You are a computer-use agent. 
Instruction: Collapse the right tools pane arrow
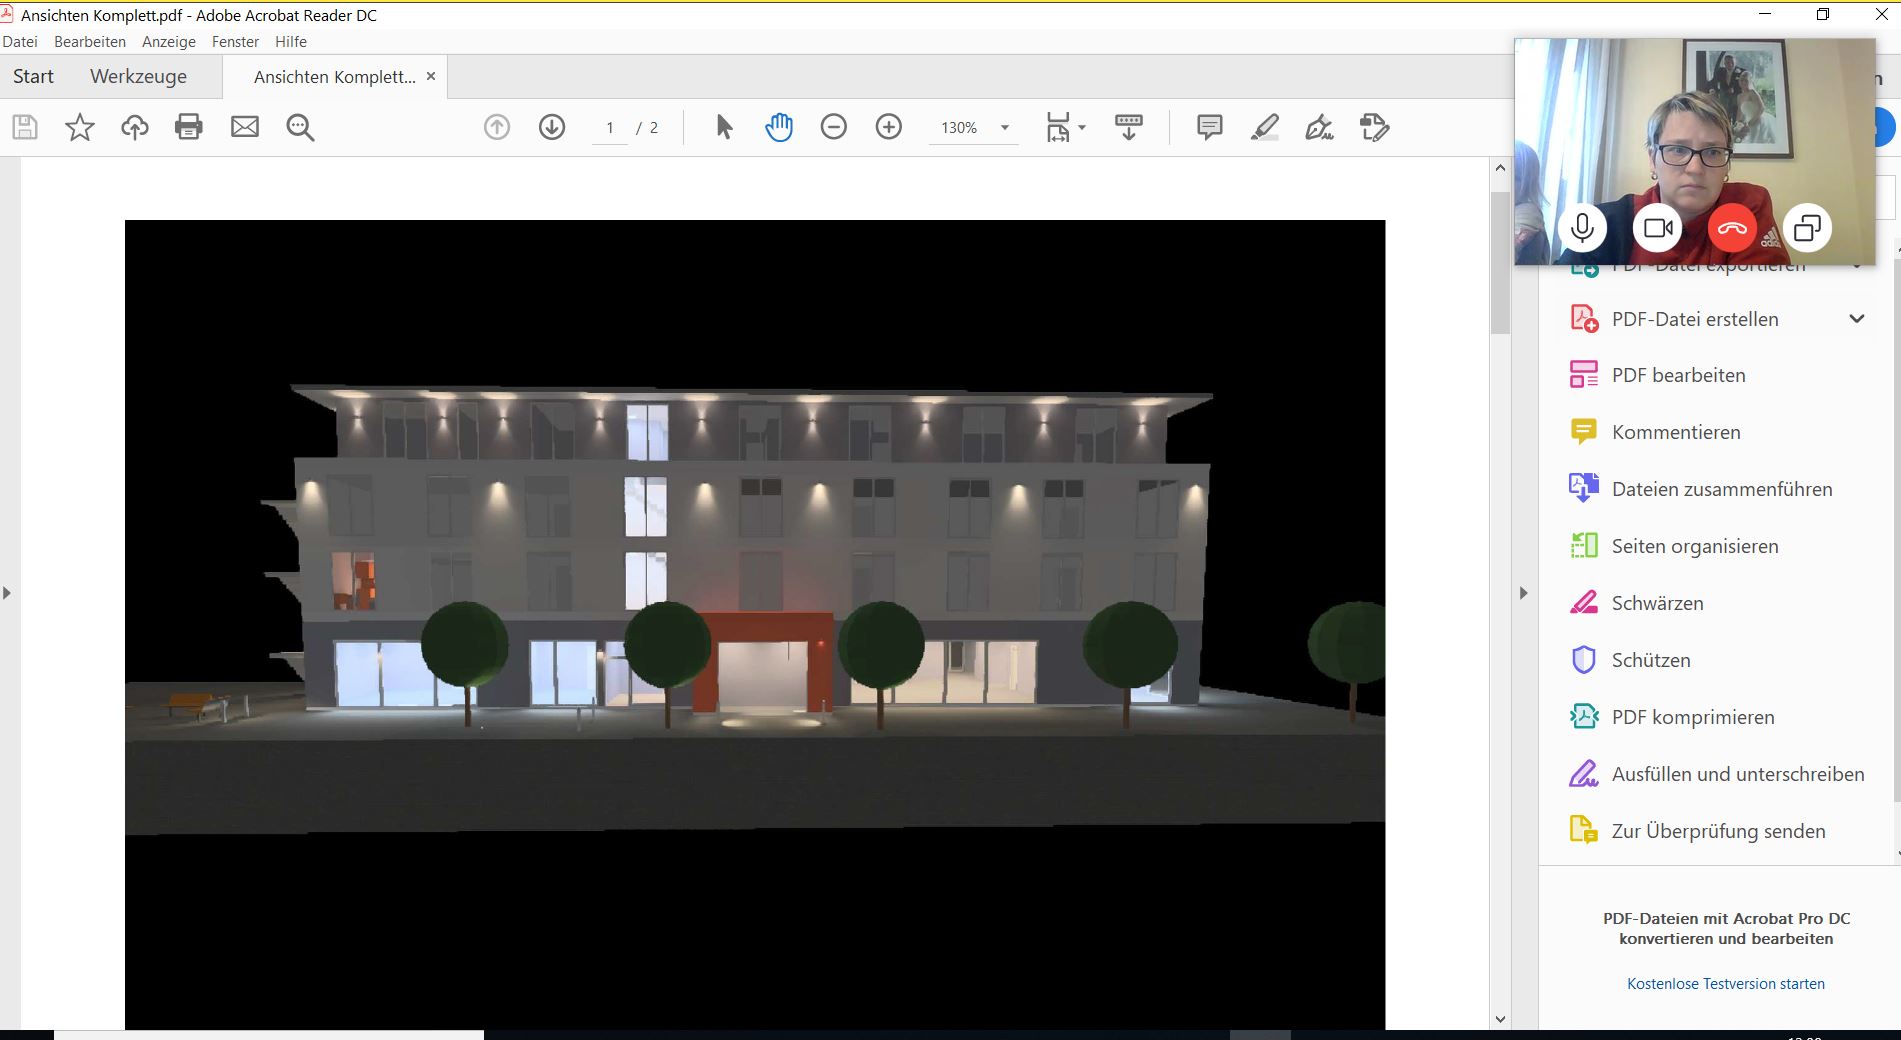pyautogui.click(x=1524, y=593)
